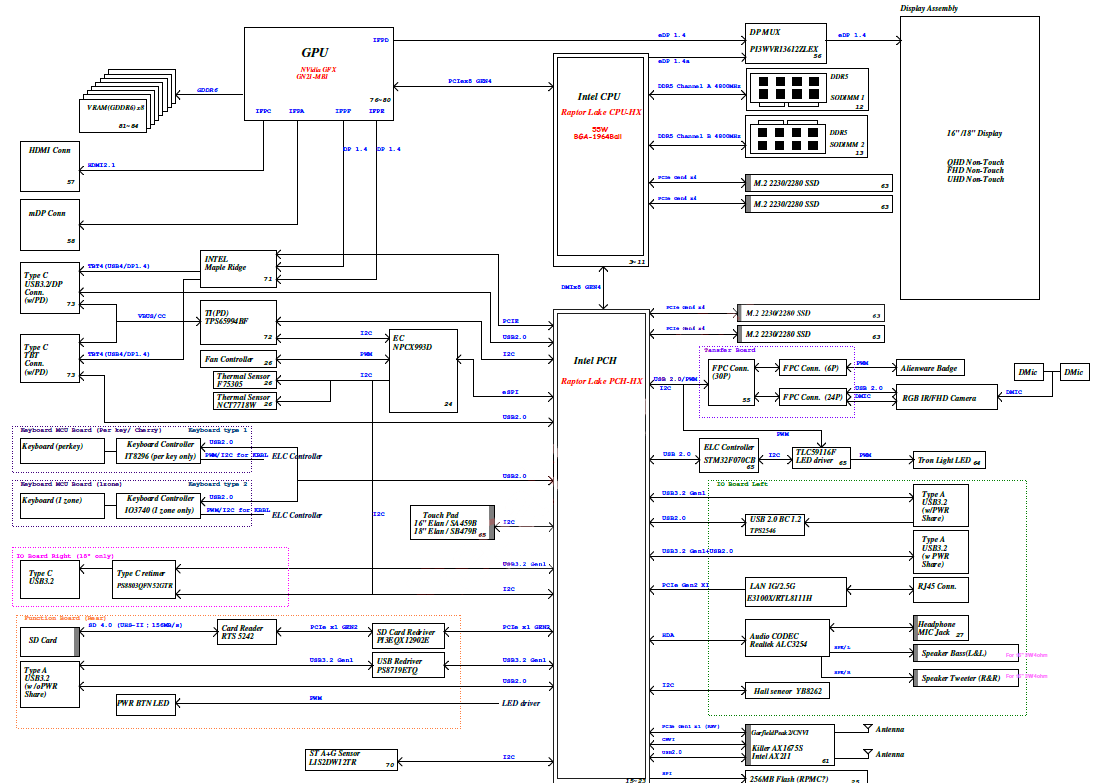
Task: Select the INTEL Maple Ridge block
Action: click(238, 267)
